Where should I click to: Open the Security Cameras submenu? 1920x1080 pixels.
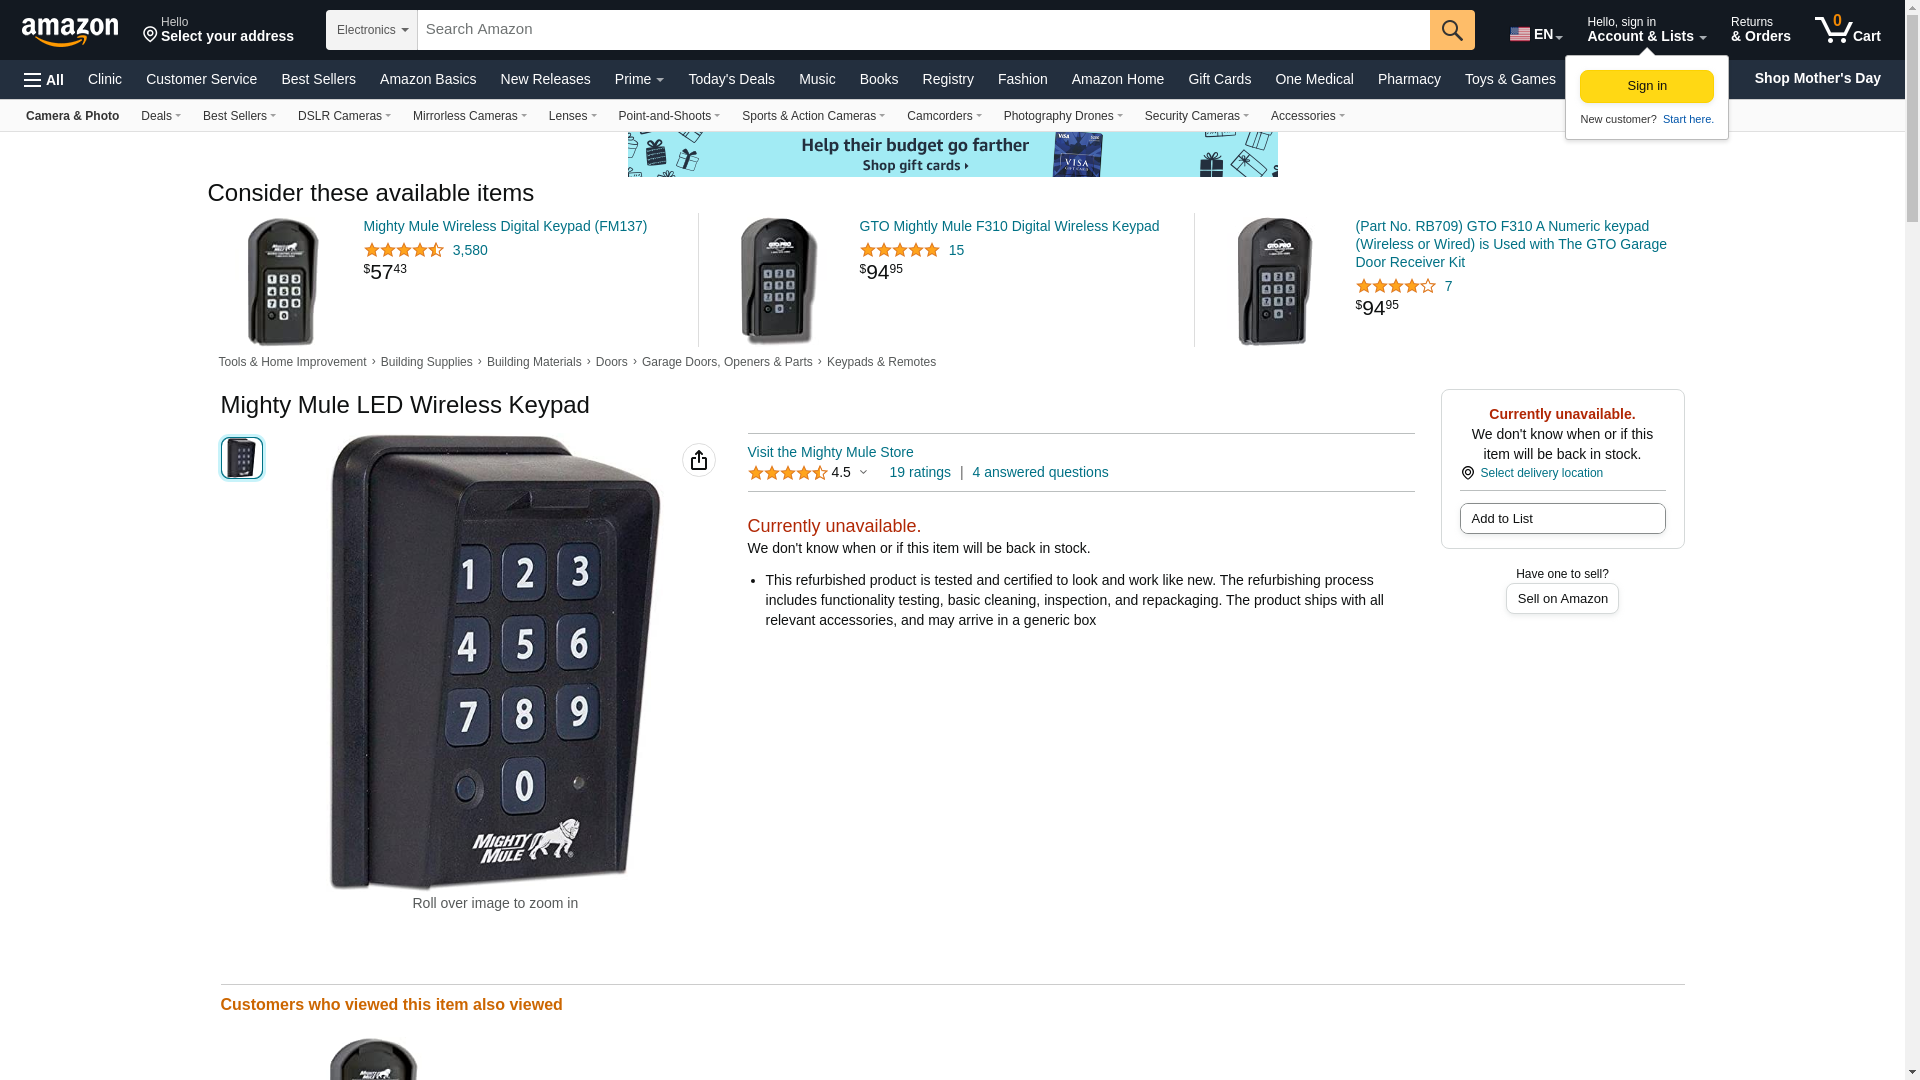pyautogui.click(x=1196, y=116)
